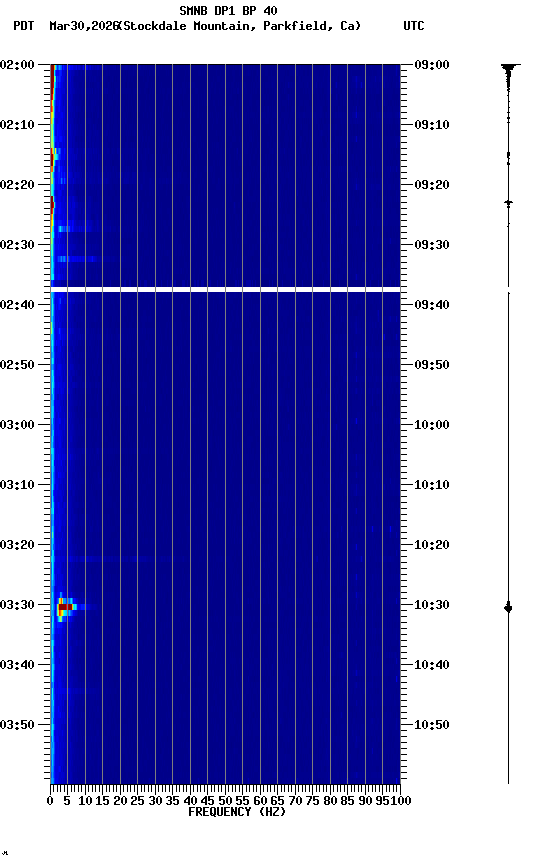Click the 10:20 UTC time label
The width and height of the screenshot is (552, 864).
[432, 545]
